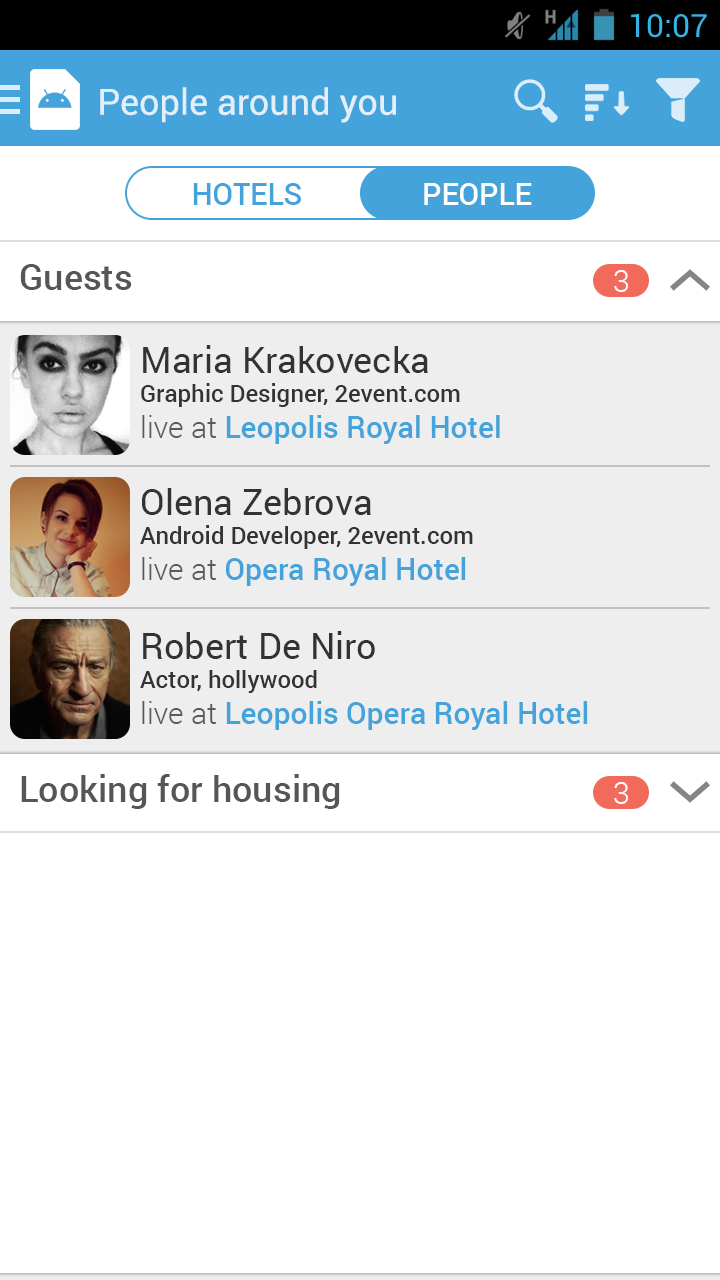Viewport: 720px width, 1280px height.
Task: Open the search magnifier icon
Action: point(535,101)
